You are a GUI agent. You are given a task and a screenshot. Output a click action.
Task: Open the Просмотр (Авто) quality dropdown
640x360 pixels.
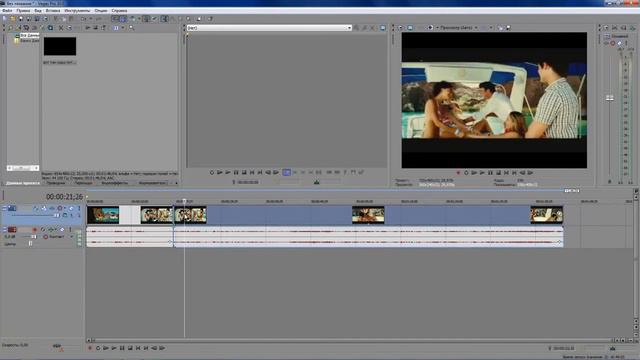458,28
